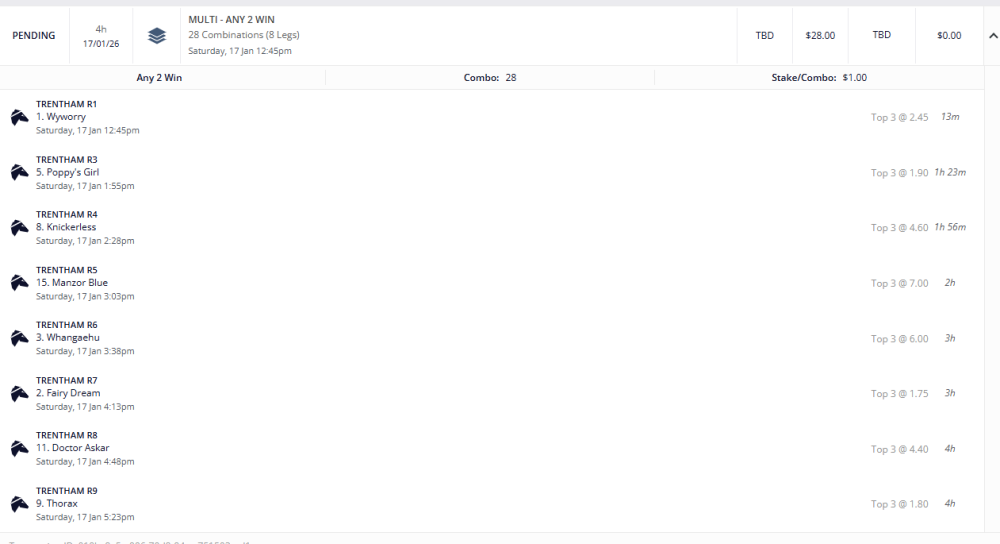Click horse racing icon beside Fairy Dream
The height and width of the screenshot is (544, 1000).
coord(19,394)
